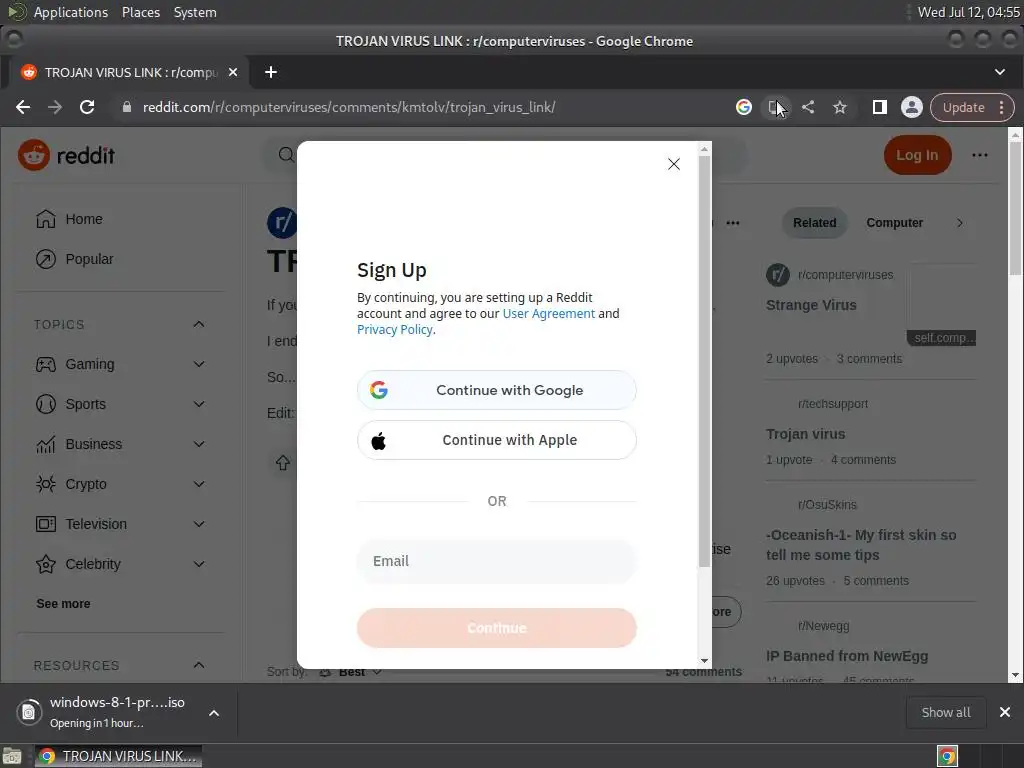This screenshot has width=1024, height=768.
Task: Open the Chrome profile avatar
Action: click(912, 107)
